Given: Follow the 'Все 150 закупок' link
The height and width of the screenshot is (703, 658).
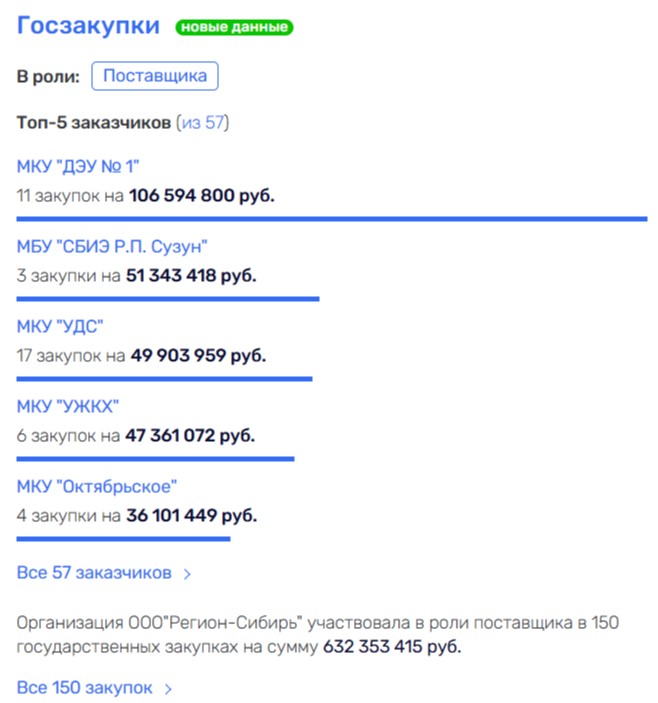Looking at the screenshot, I should (x=84, y=687).
